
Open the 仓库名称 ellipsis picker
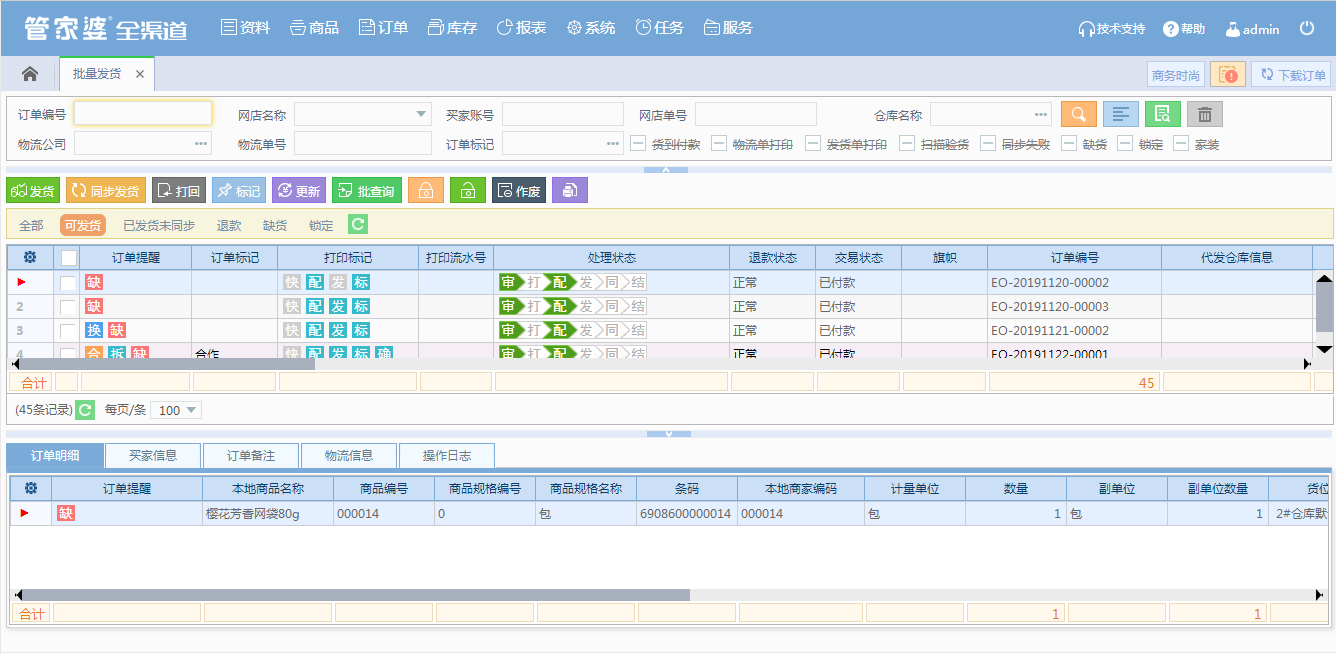click(1041, 114)
